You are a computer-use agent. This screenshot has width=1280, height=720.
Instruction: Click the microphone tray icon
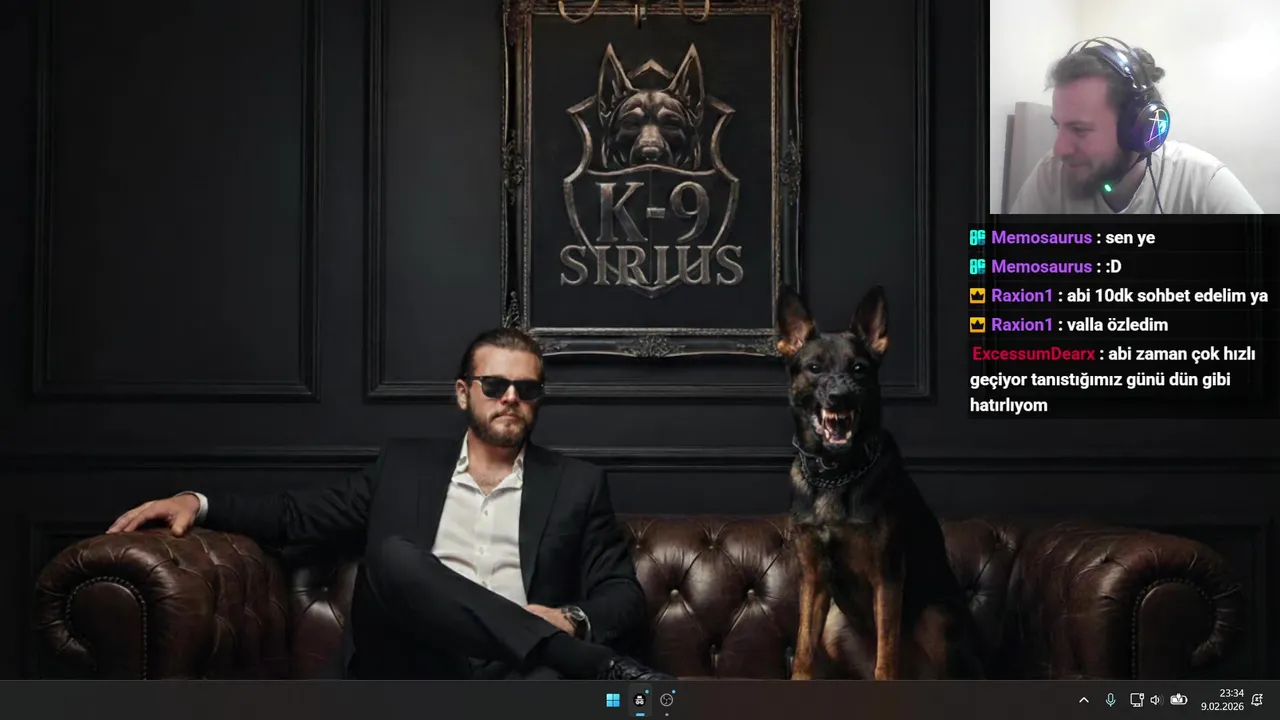(x=1110, y=700)
